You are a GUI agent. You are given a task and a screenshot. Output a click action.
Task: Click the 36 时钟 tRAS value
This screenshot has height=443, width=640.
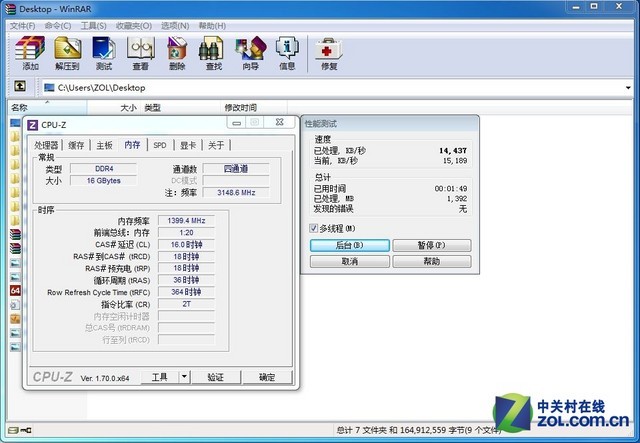click(x=186, y=280)
